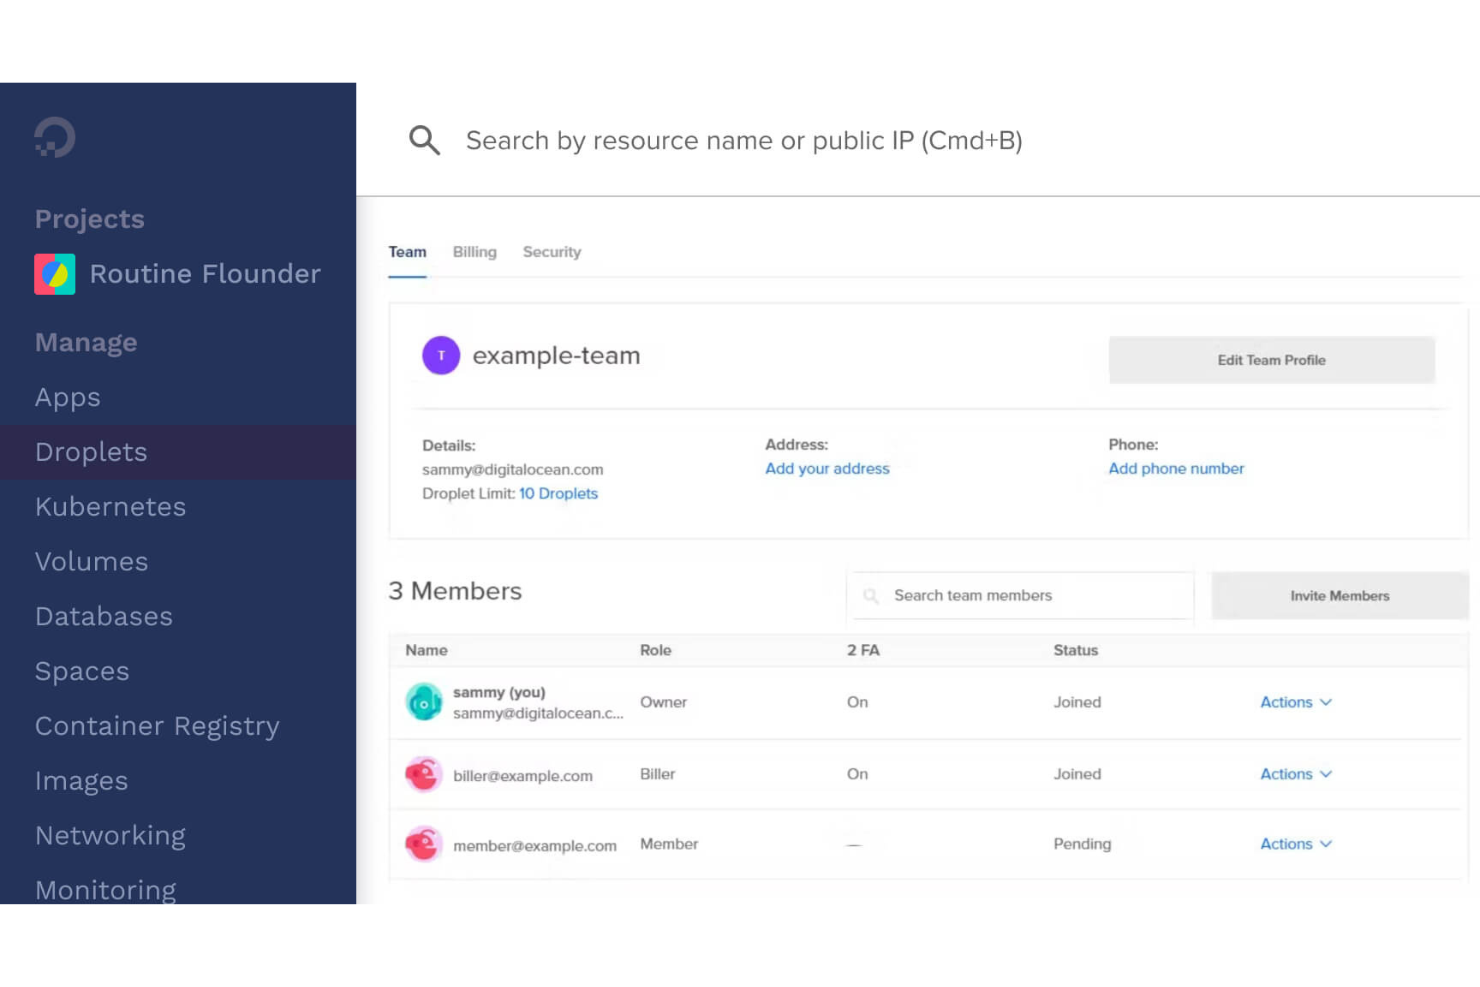Select Add phone number
Viewport: 1480px width, 987px height.
click(1176, 468)
